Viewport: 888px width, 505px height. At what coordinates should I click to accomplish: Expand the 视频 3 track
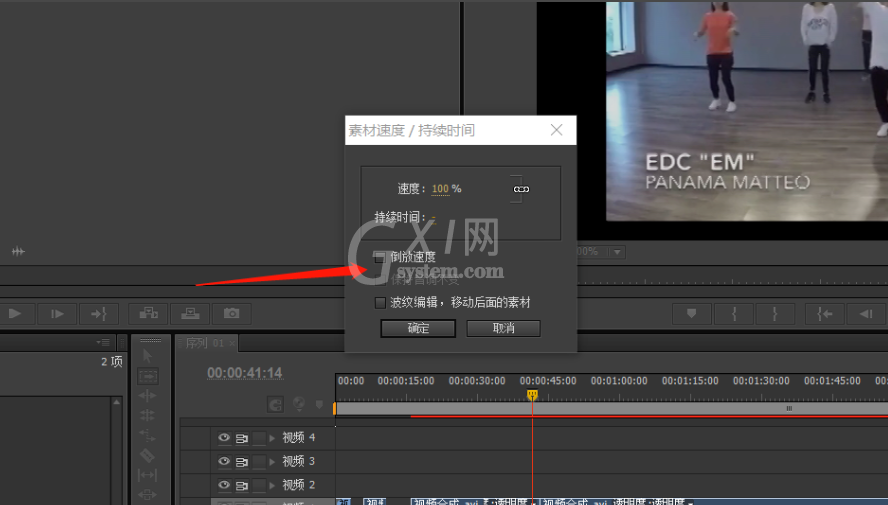272,461
